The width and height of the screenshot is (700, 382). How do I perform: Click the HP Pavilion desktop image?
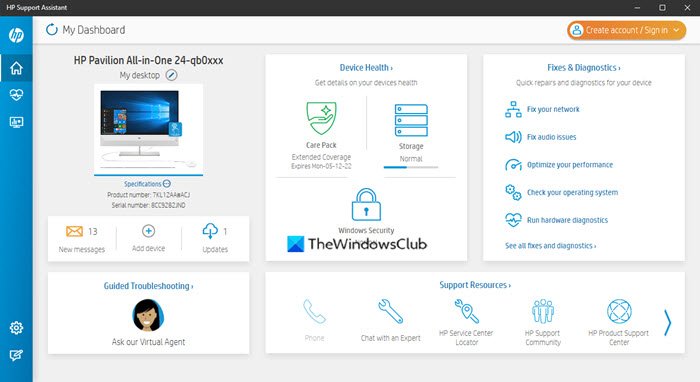[x=148, y=129]
